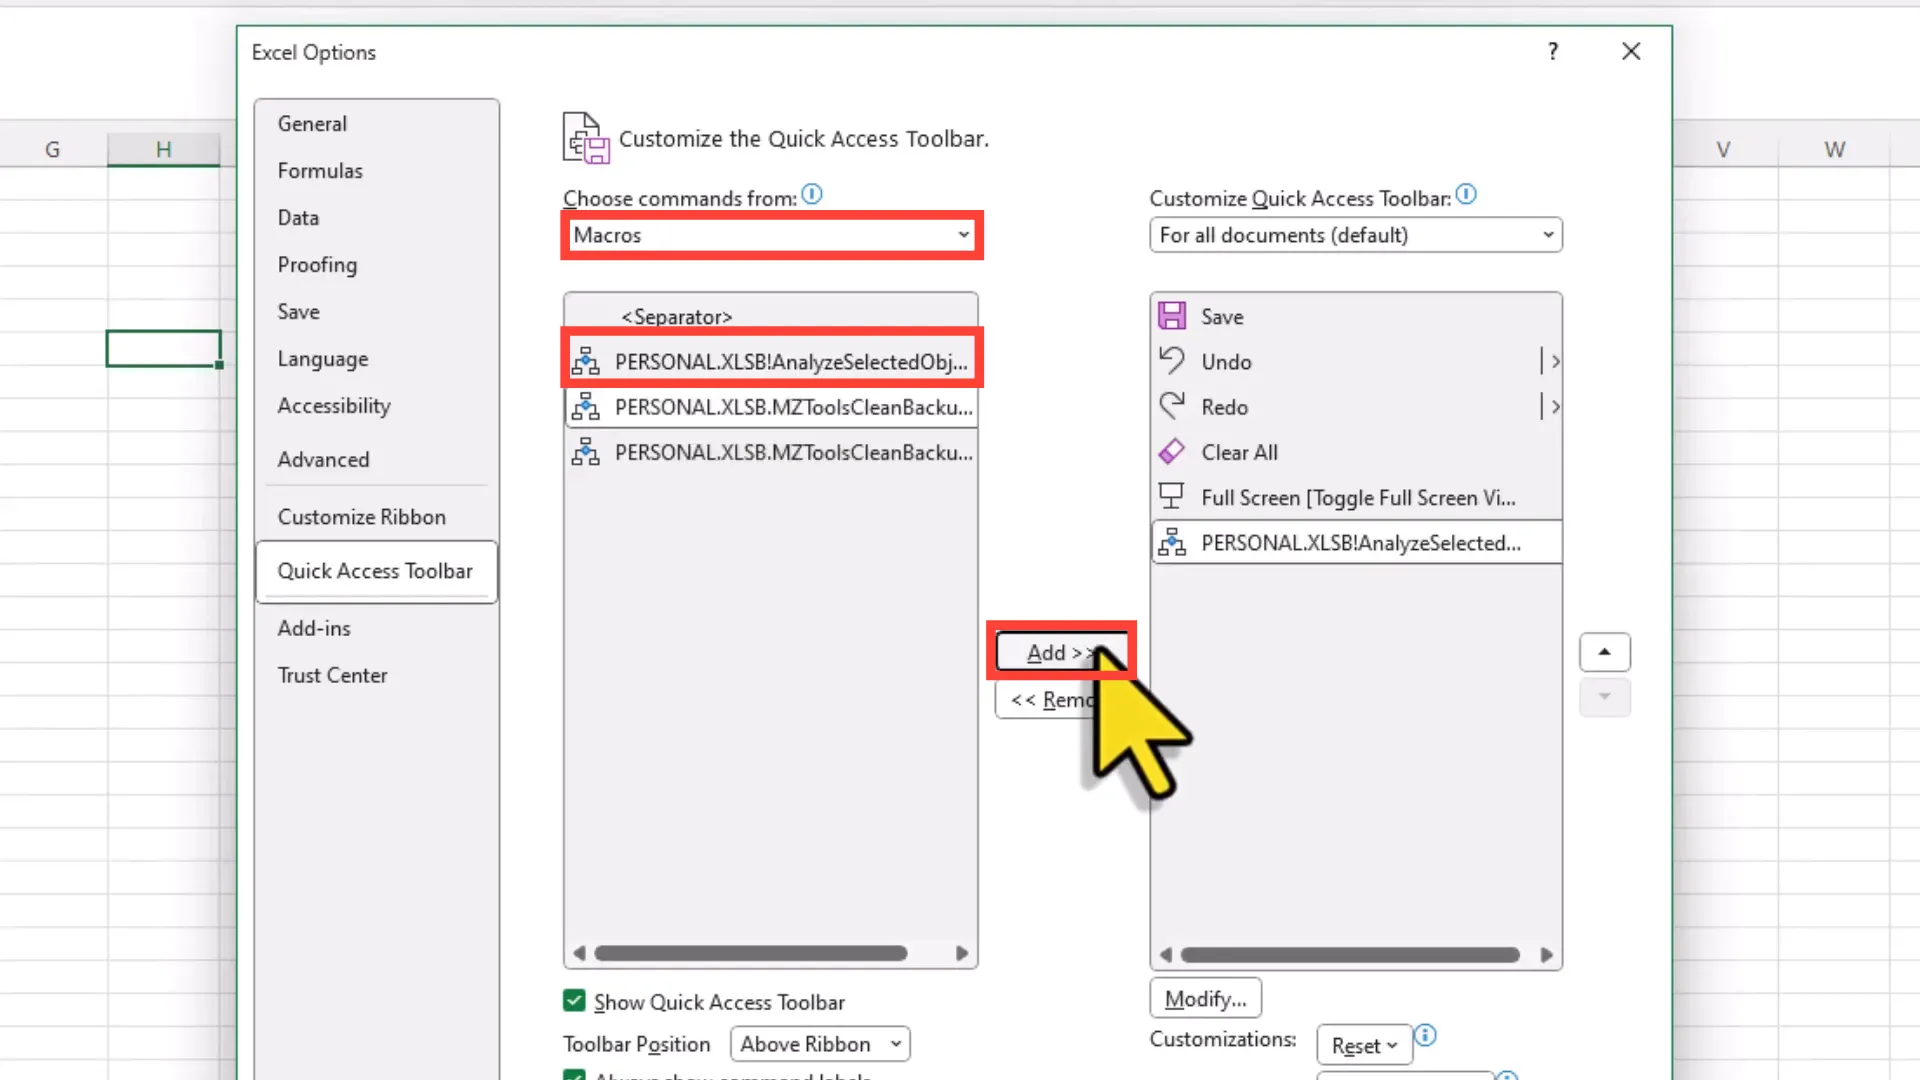This screenshot has width=1920, height=1080.
Task: Click the Save icon in the right command list
Action: [x=1171, y=315]
